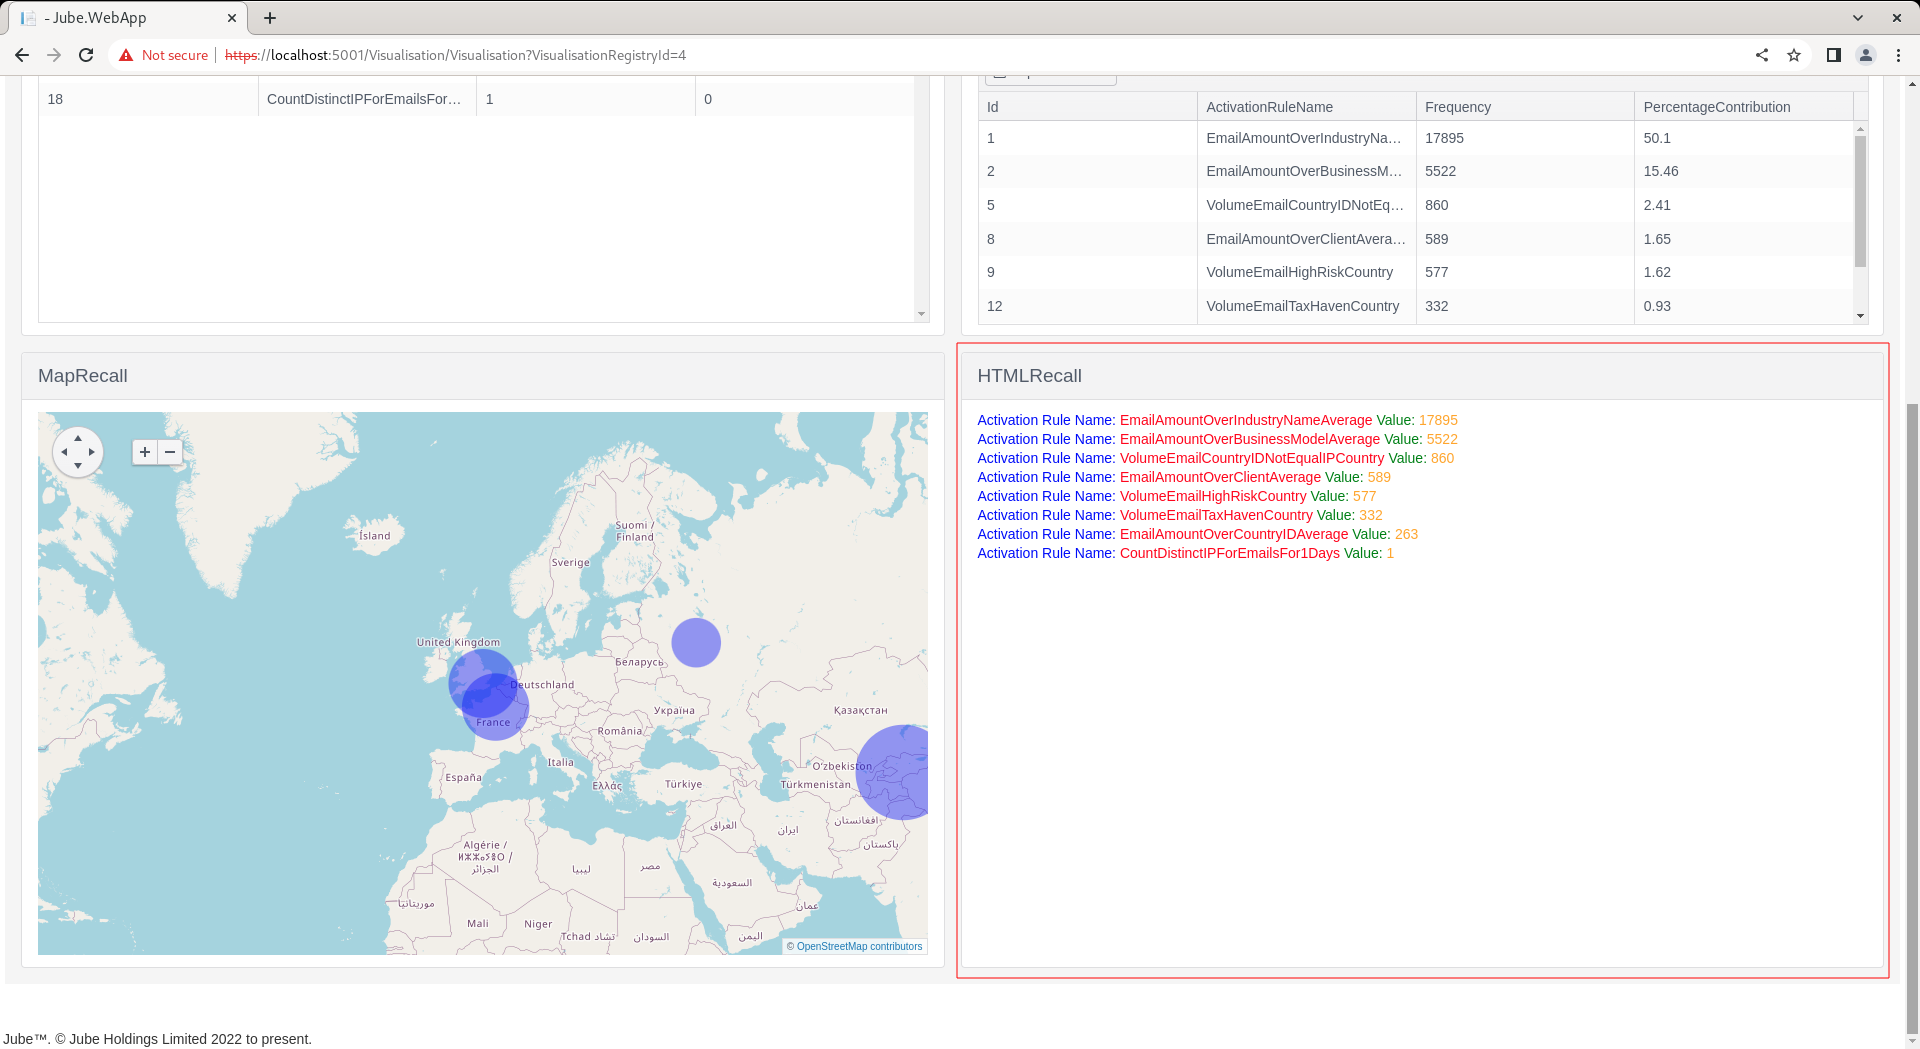Viewport: 1920px width, 1049px height.
Task: Select row EmailAmountOverIndustryNa… in grid
Action: point(1416,138)
